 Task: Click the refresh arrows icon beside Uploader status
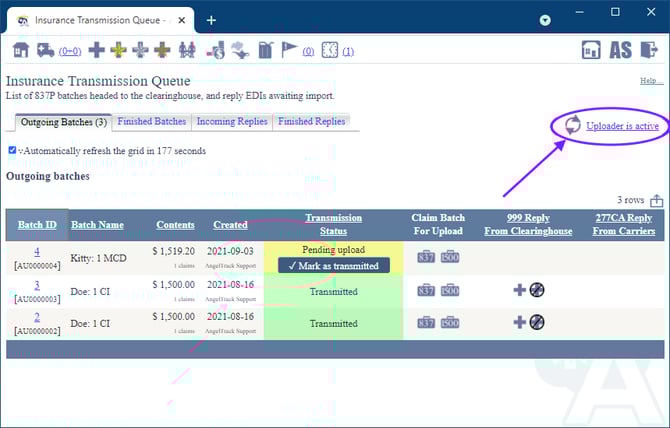[572, 126]
